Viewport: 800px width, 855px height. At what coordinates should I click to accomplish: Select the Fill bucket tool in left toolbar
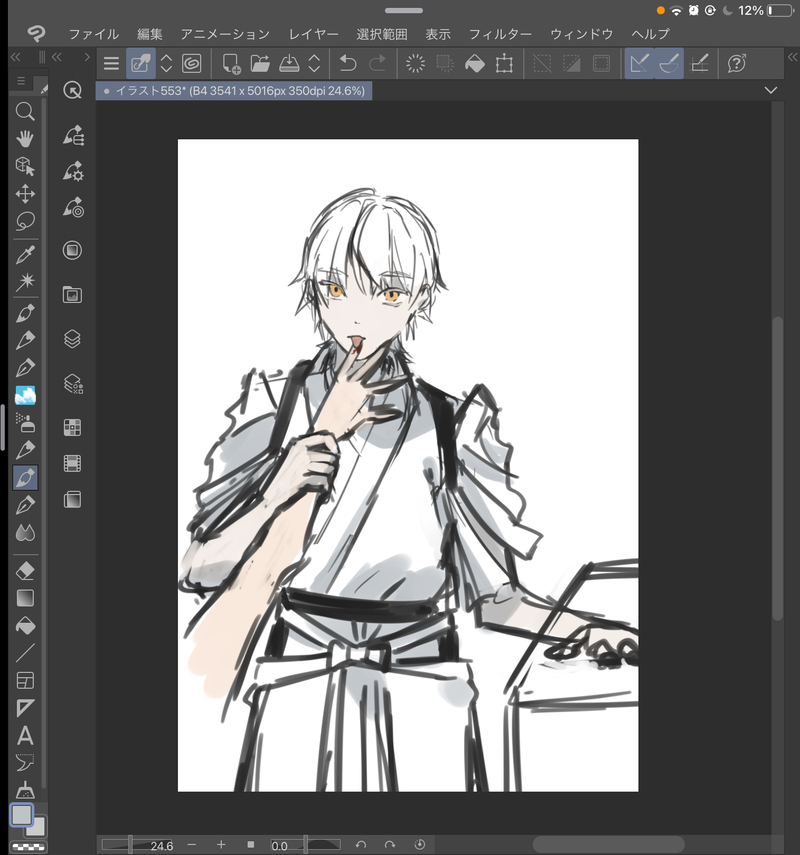point(25,625)
